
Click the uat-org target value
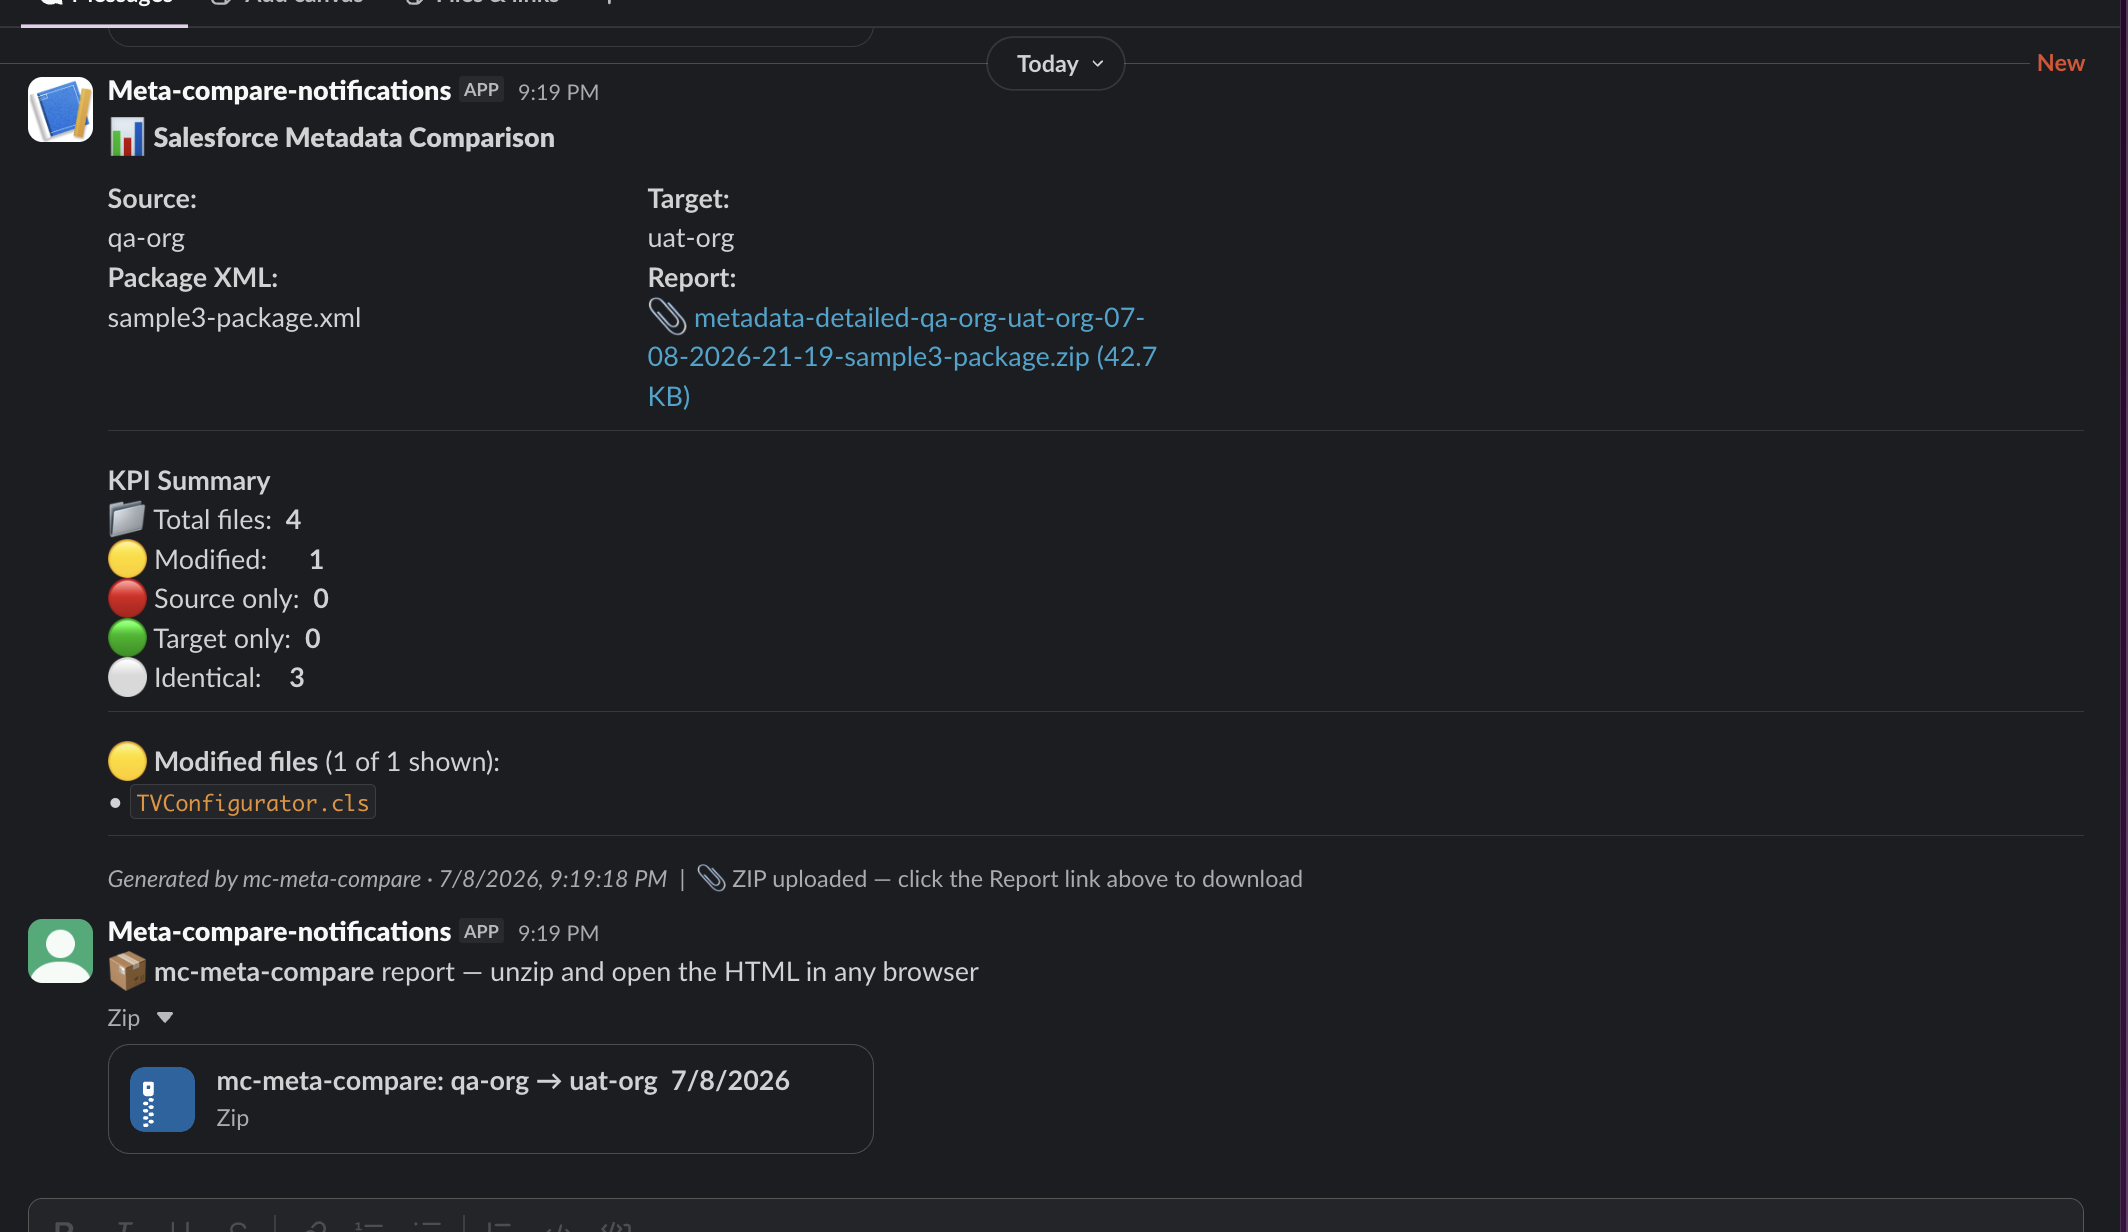coord(691,238)
